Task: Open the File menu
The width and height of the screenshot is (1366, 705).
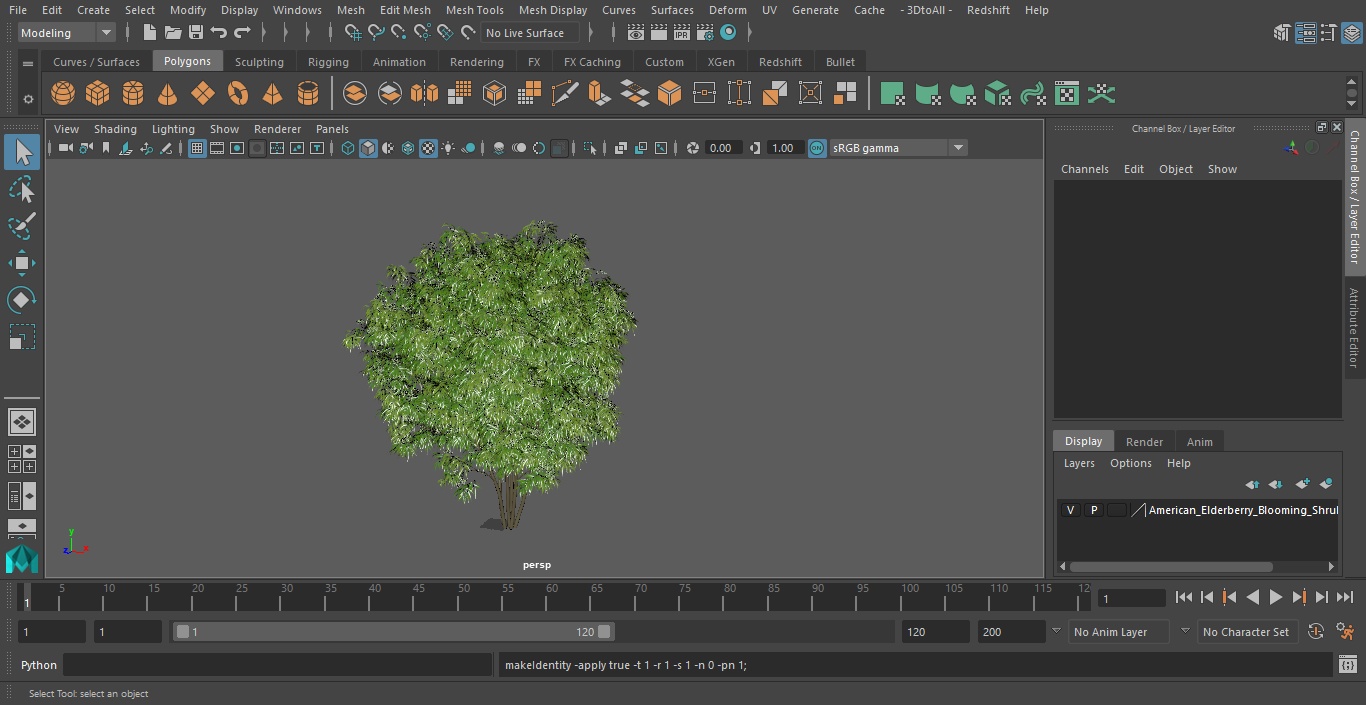Action: click(18, 10)
